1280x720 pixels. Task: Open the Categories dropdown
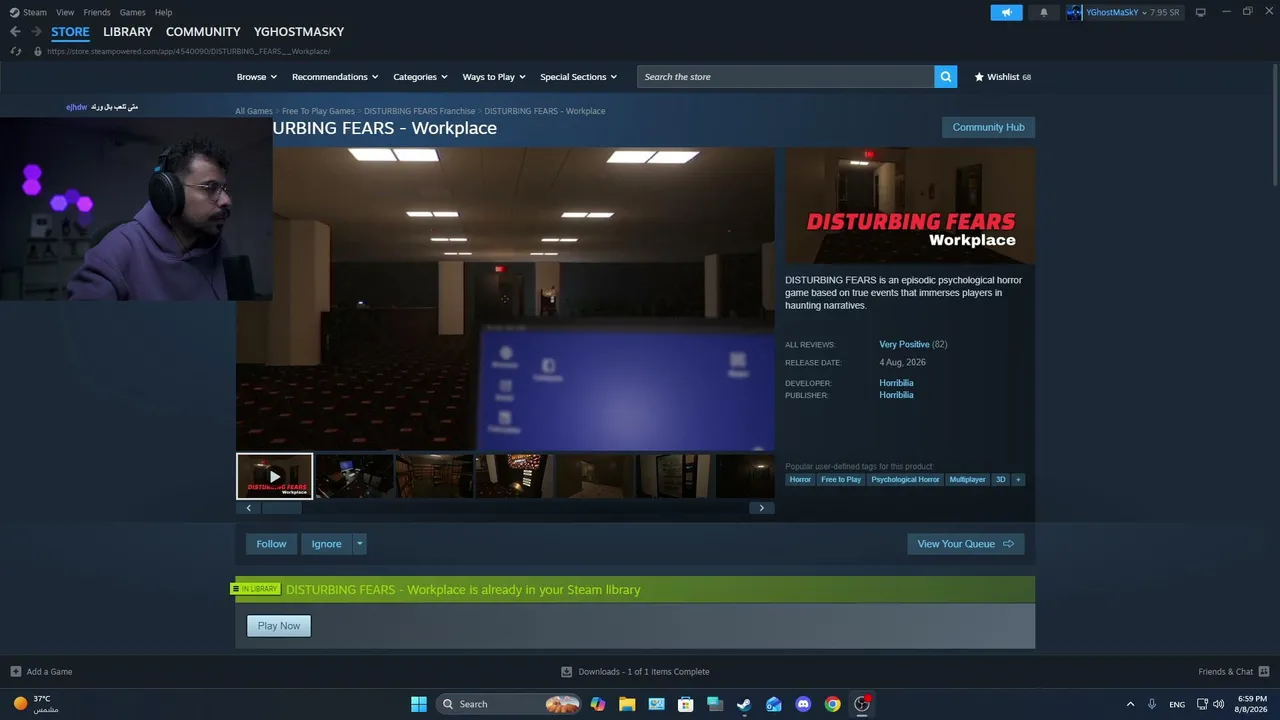pyautogui.click(x=420, y=77)
